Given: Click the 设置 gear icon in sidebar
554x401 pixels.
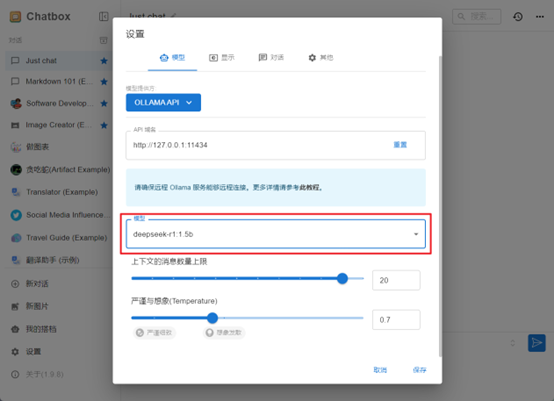Looking at the screenshot, I should click(x=15, y=352).
